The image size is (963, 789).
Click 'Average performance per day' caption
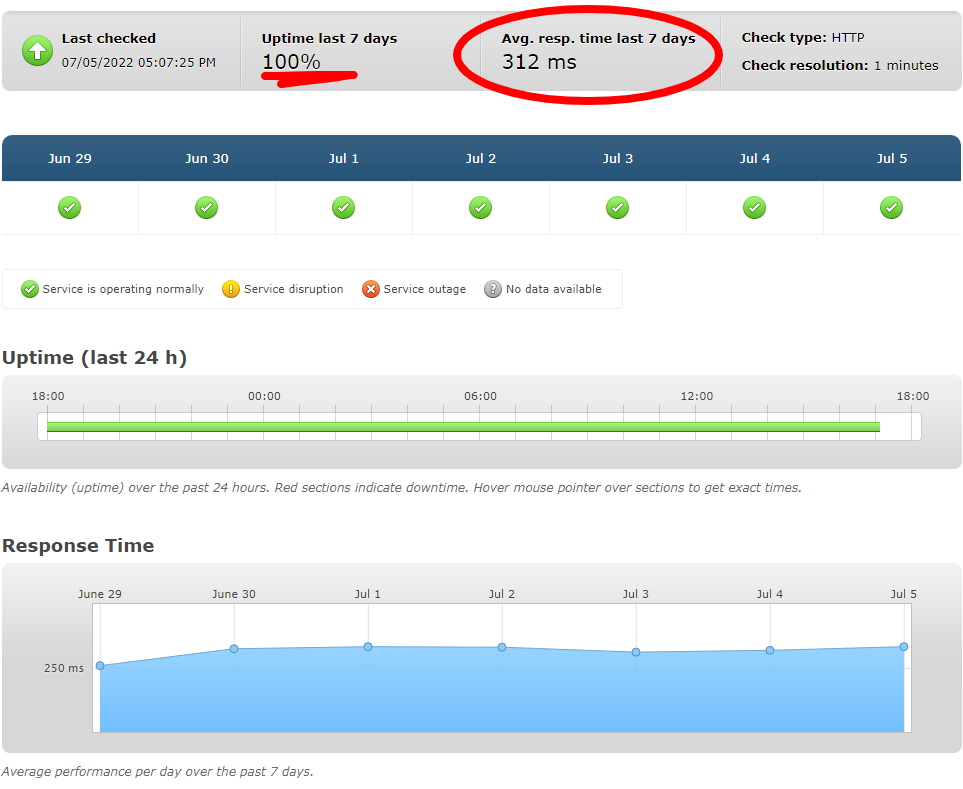tap(158, 772)
